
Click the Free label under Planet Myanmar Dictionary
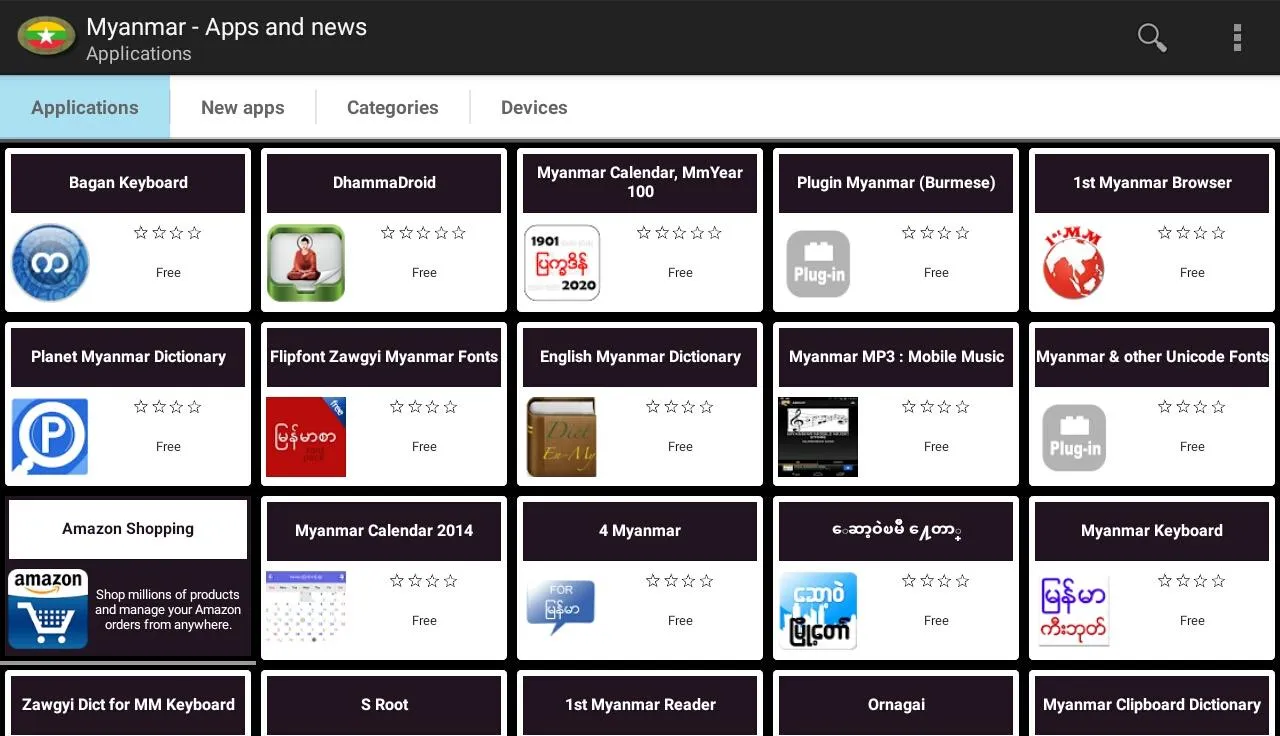pos(168,447)
